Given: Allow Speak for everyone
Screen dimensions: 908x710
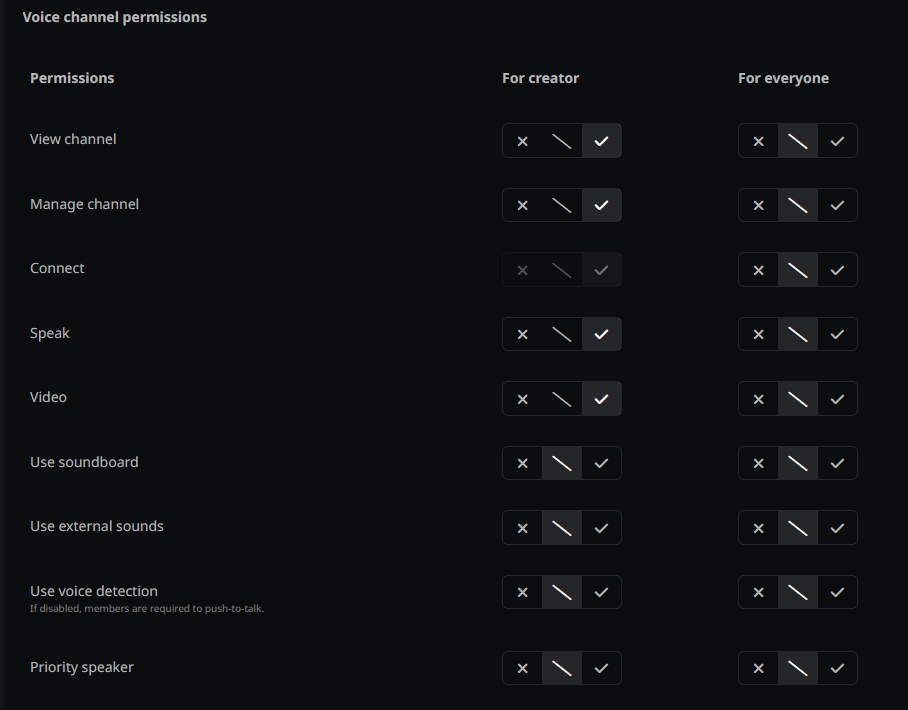Looking at the screenshot, I should [837, 334].
